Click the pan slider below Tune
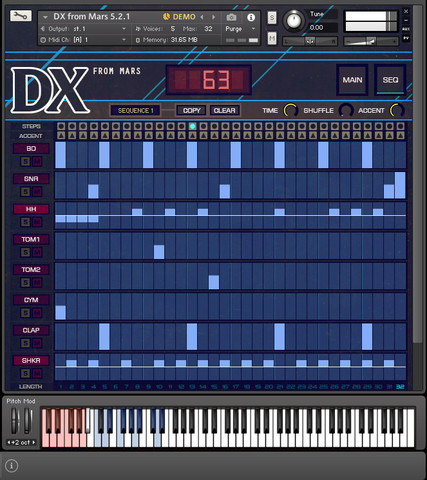The image size is (427, 480). 310,41
